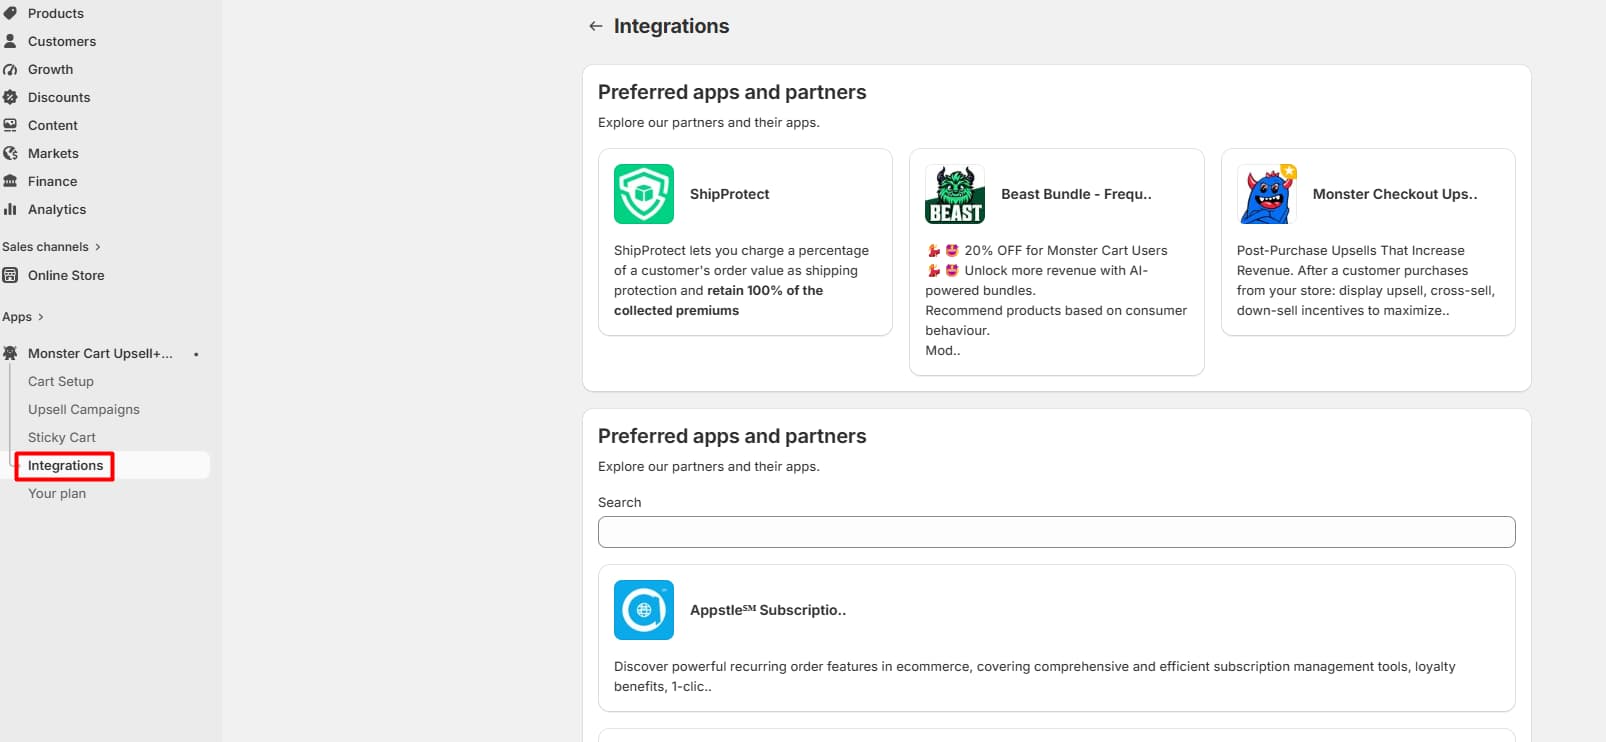Screen dimensions: 1606x742
Task: Open Cart Setup under Monster Cart
Action: 61,381
